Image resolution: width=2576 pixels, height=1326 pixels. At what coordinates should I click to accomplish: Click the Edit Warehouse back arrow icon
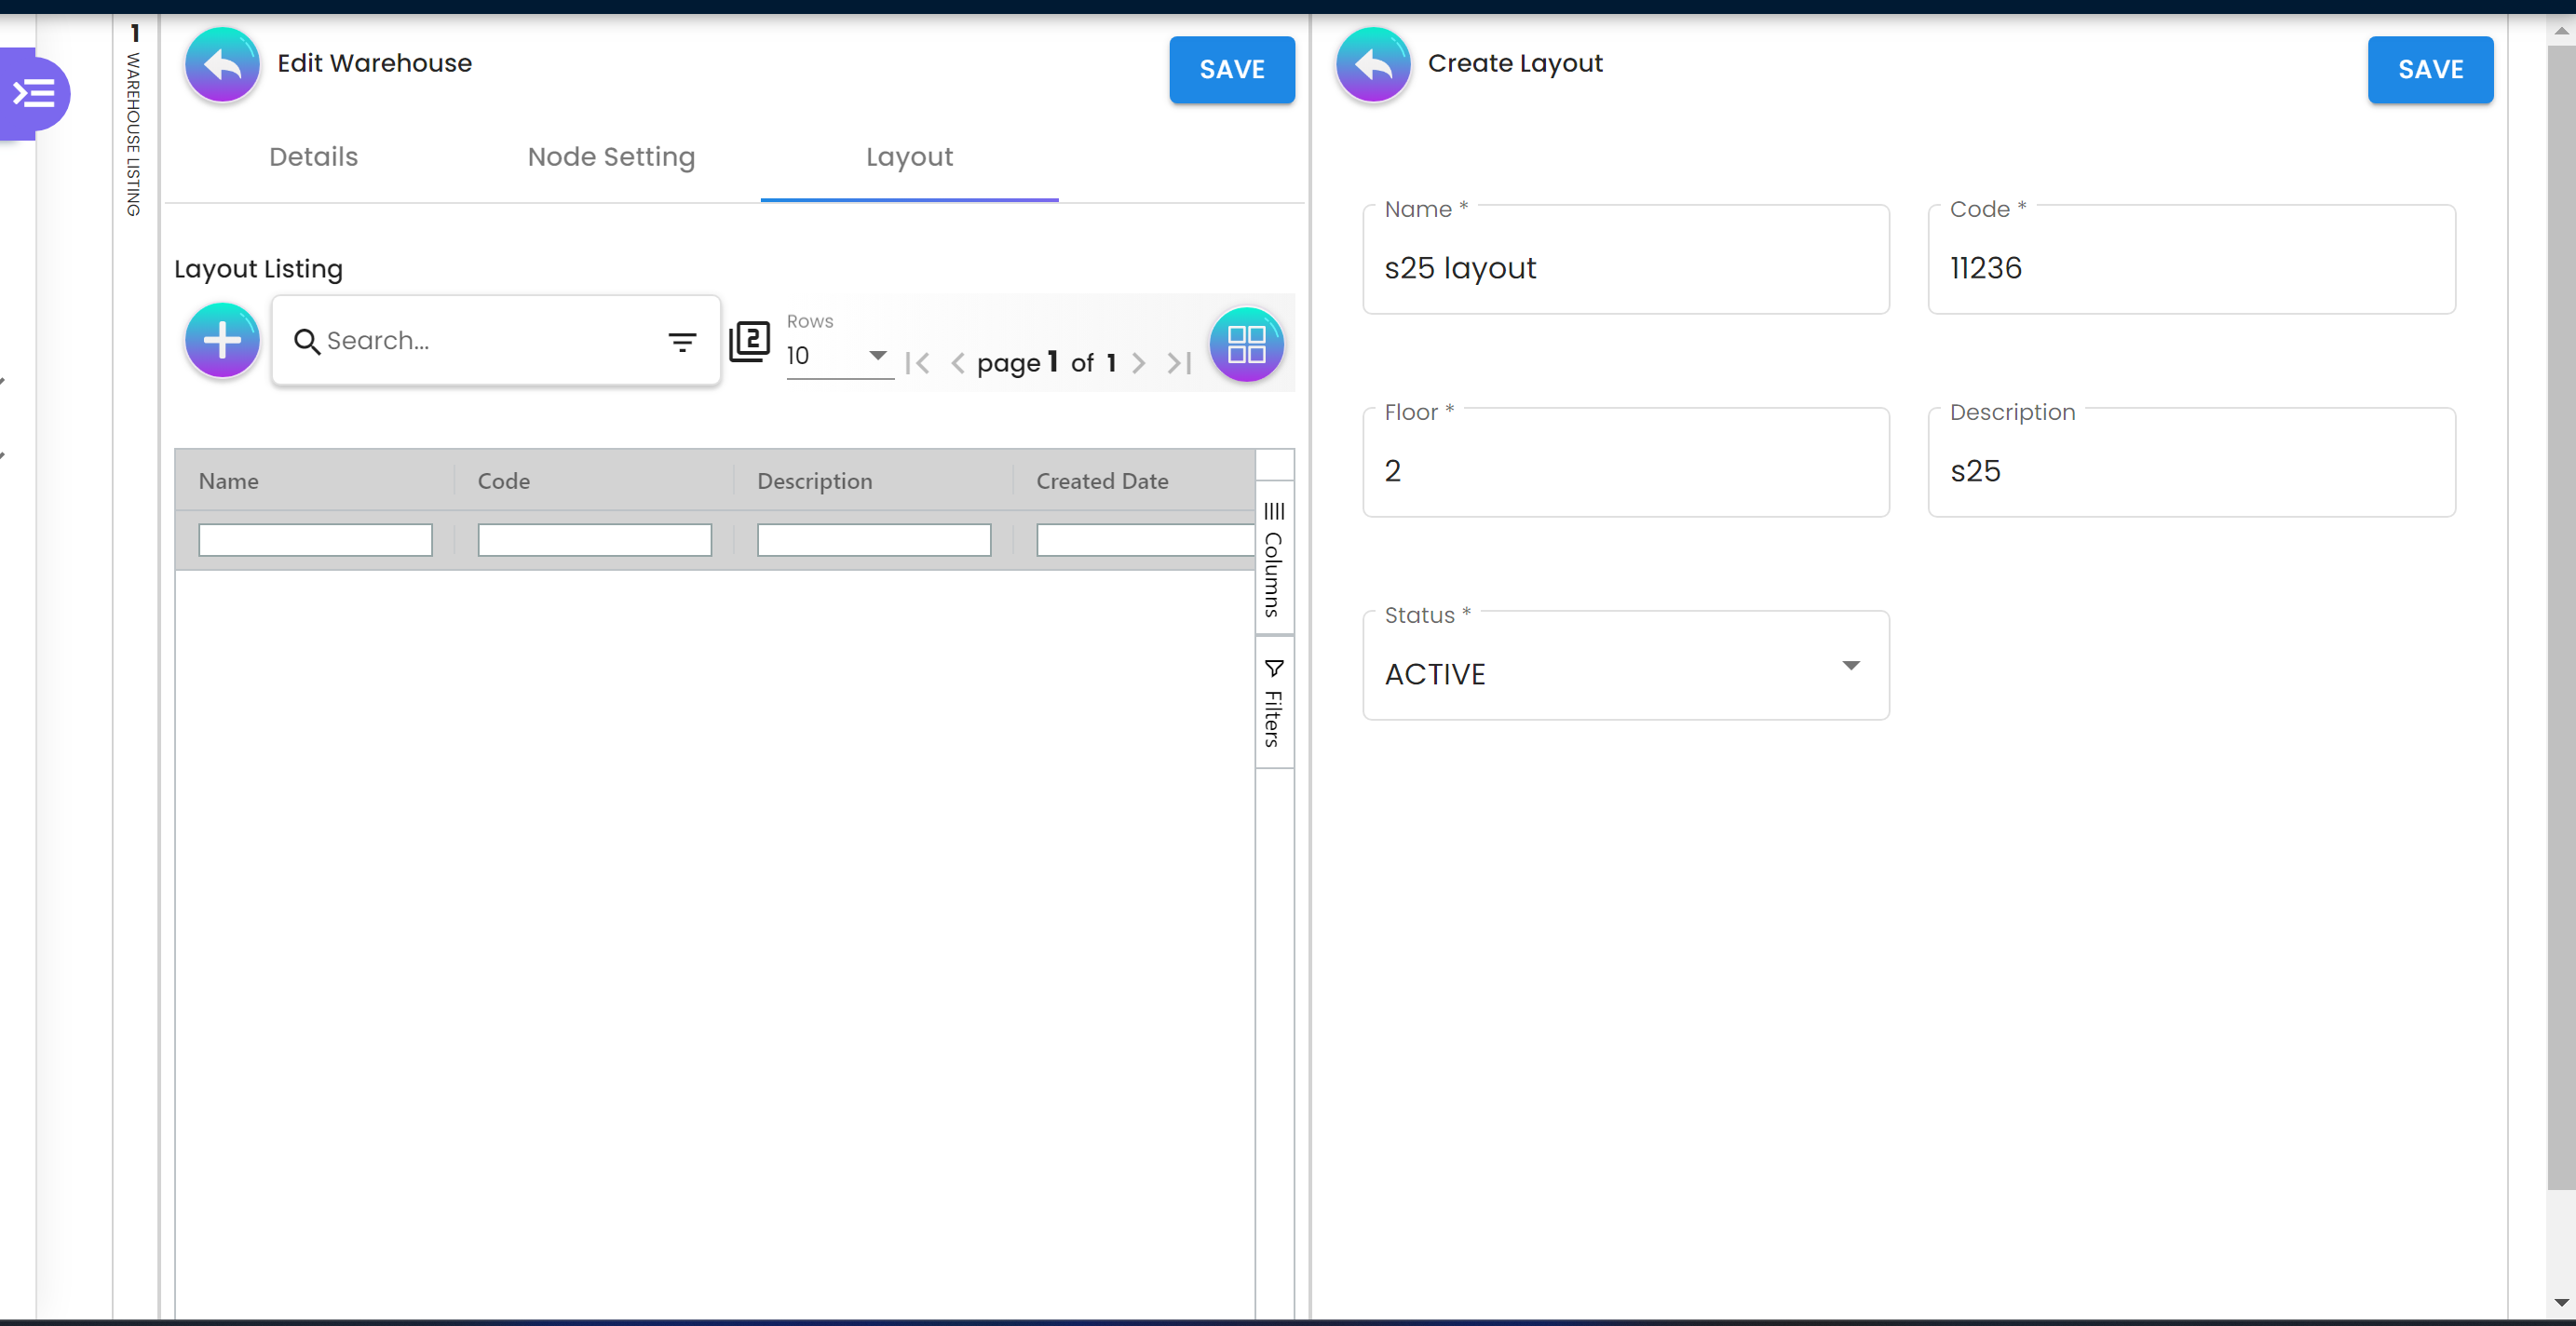222,66
